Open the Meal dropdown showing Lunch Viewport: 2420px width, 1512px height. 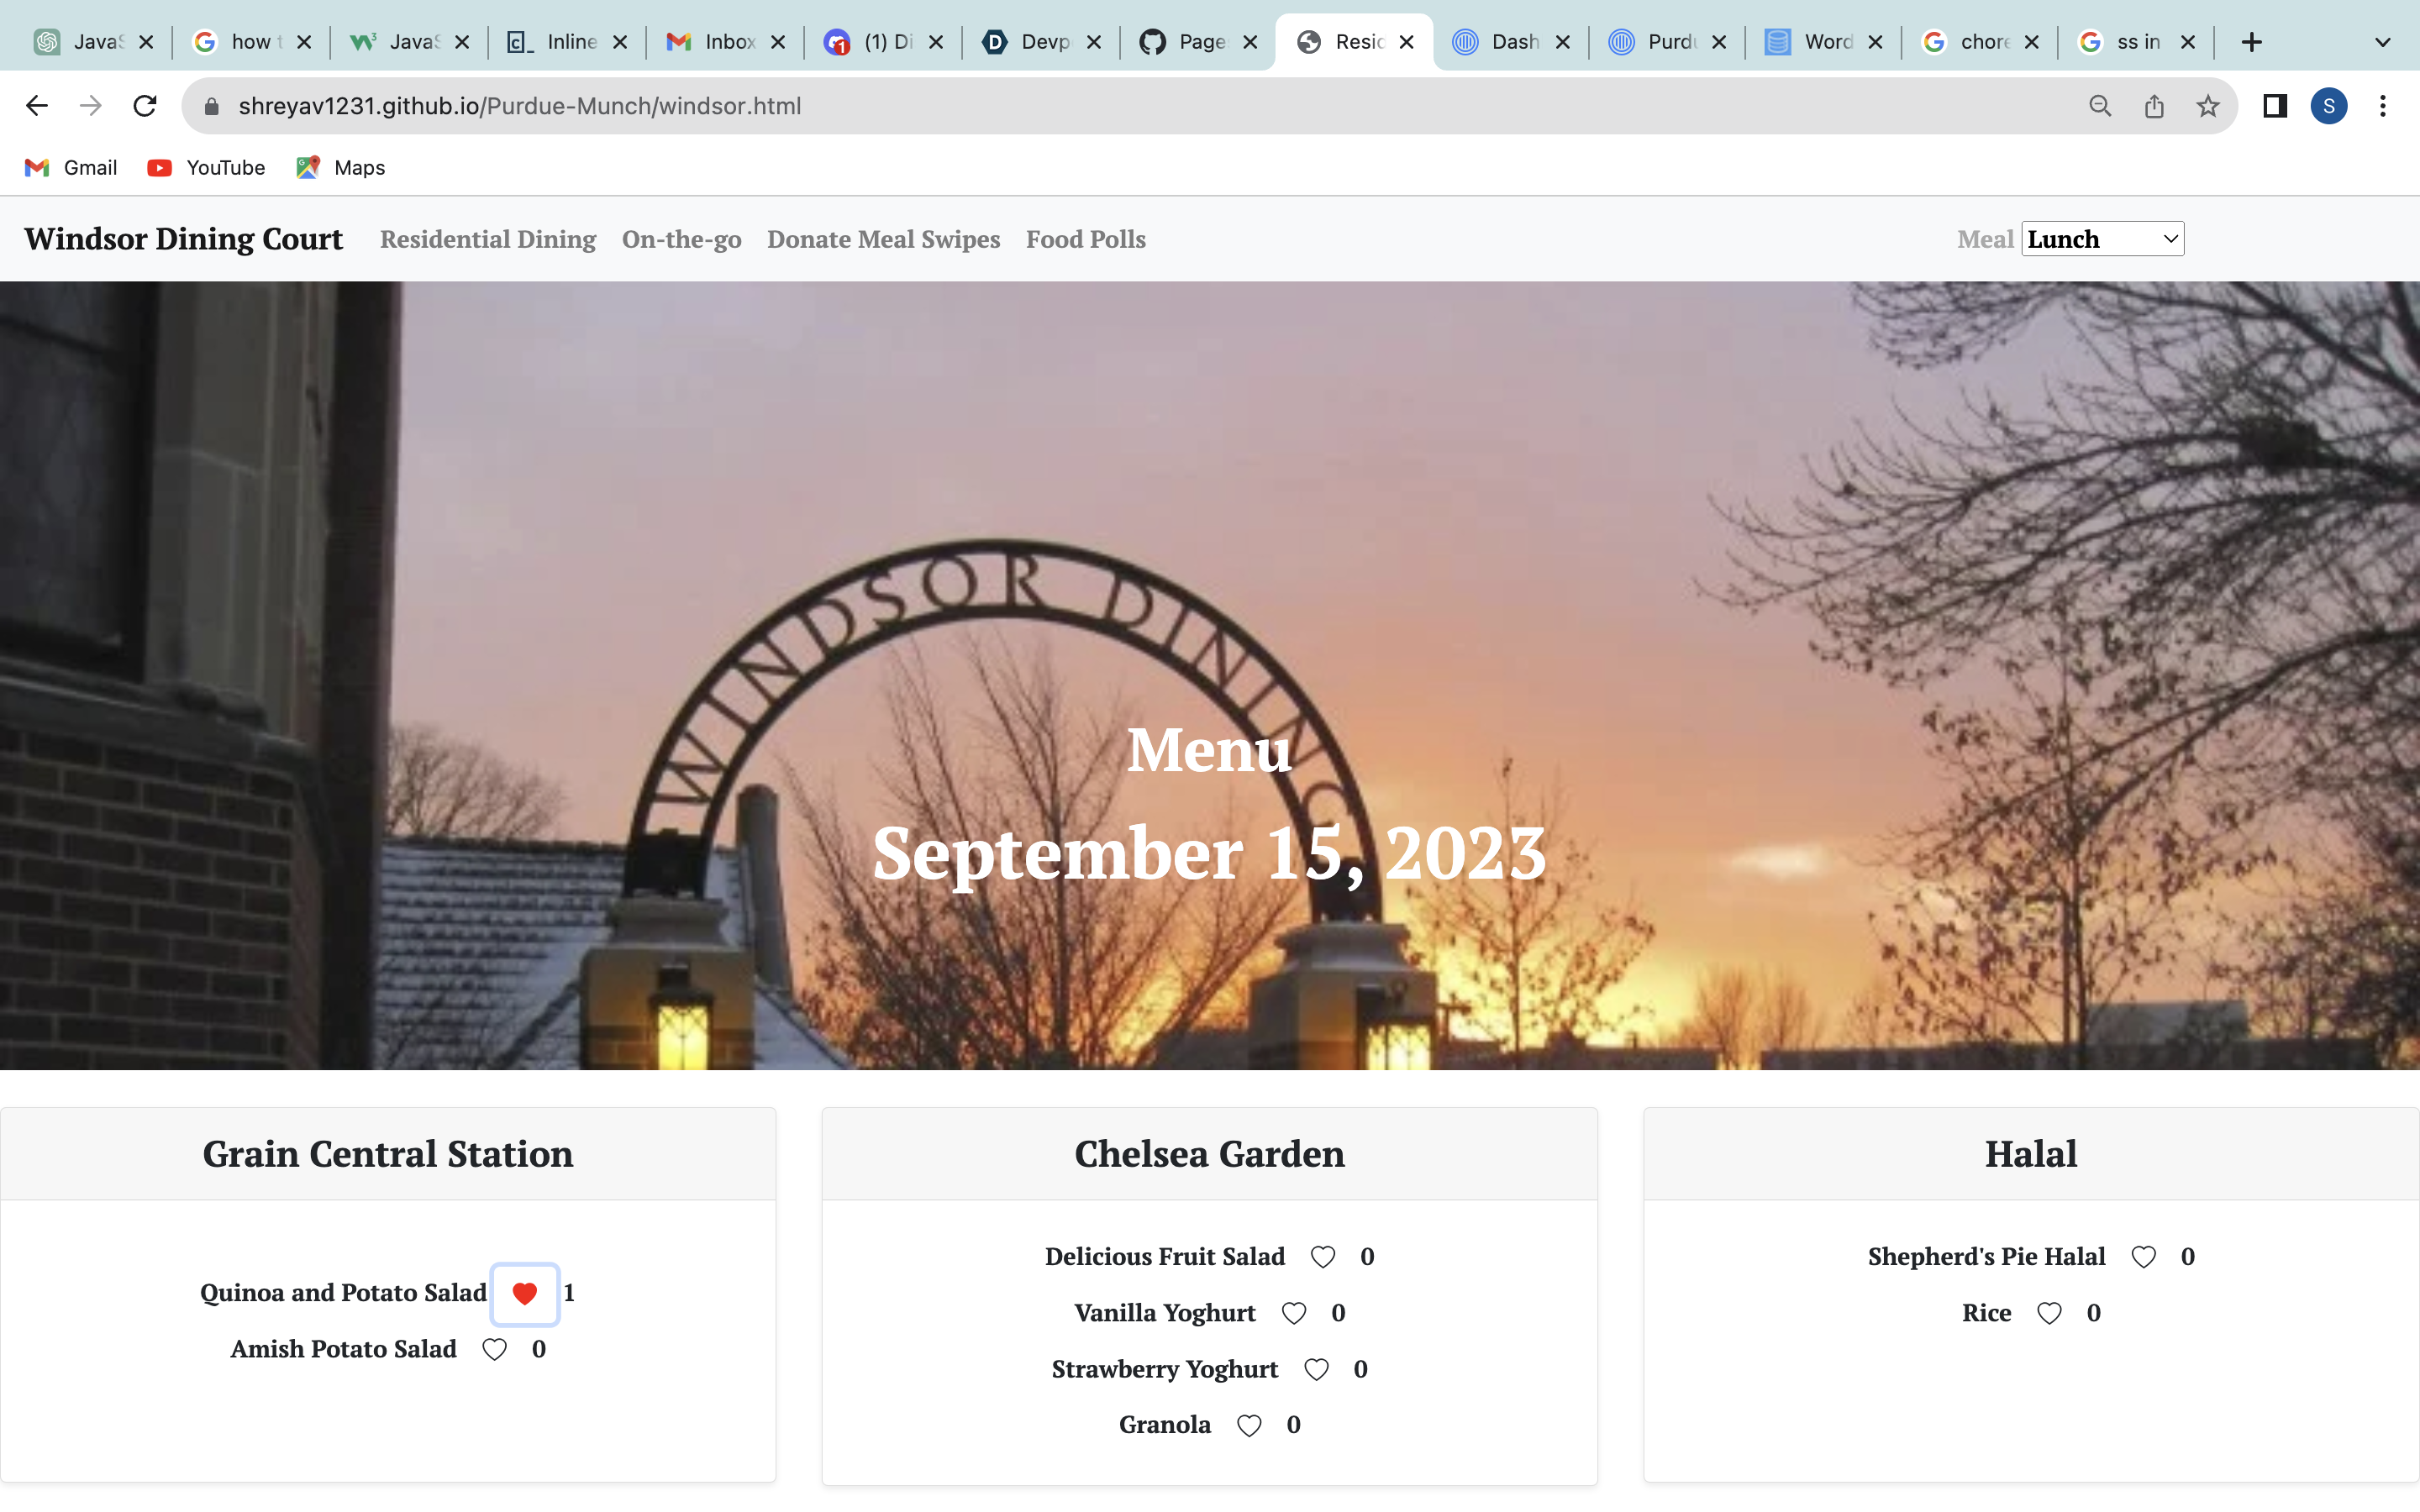(x=2102, y=239)
